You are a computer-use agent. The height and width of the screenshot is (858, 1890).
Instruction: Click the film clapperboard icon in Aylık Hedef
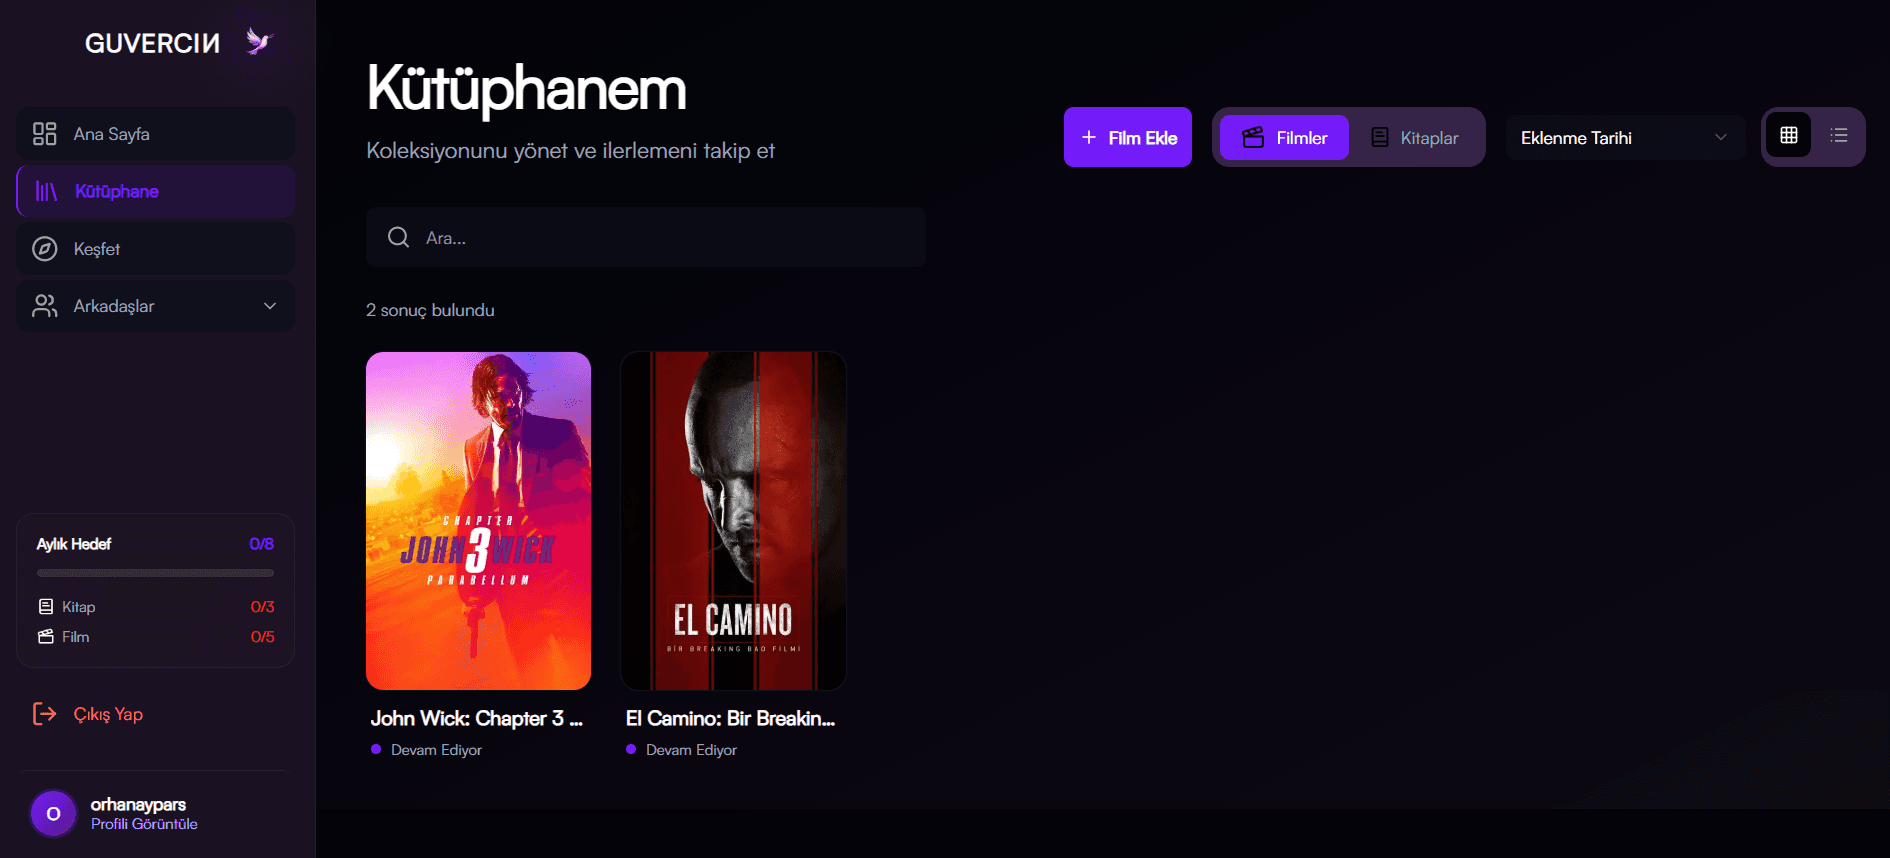pos(46,637)
